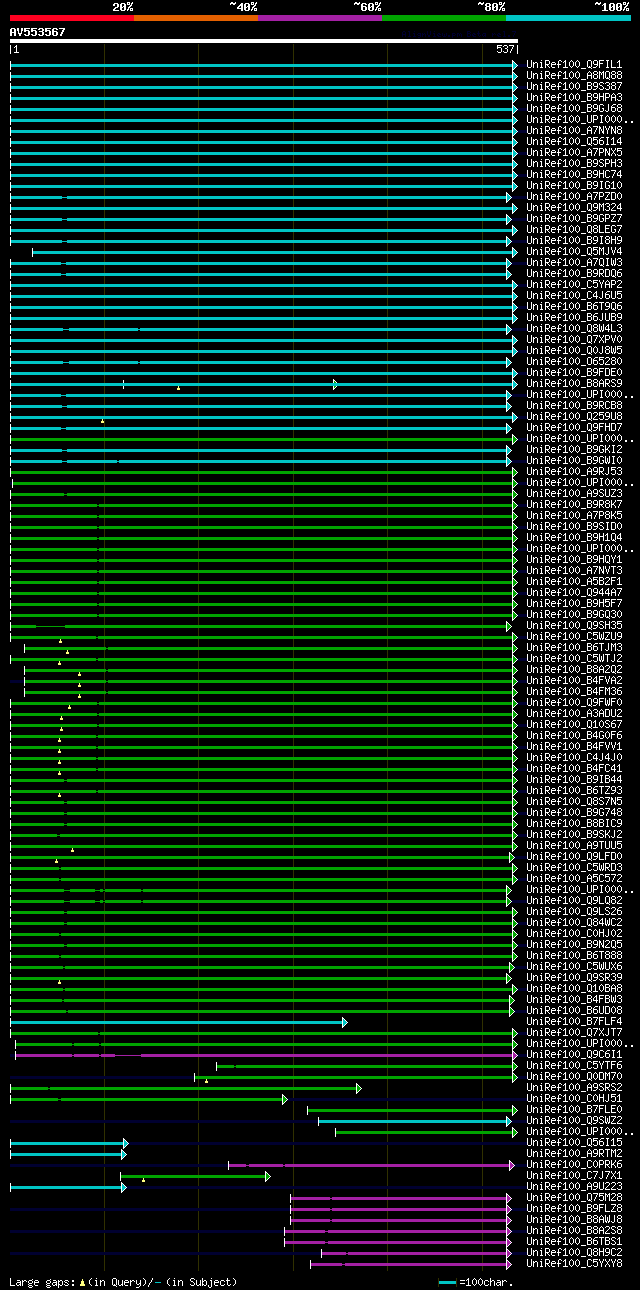Select the UniRef100_Q9LFD0 label
The height and width of the screenshot is (1290, 640).
(x=574, y=856)
